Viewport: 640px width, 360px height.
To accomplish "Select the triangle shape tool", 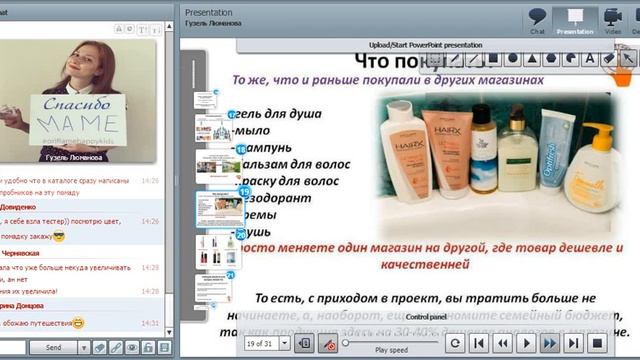I will pyautogui.click(x=532, y=59).
